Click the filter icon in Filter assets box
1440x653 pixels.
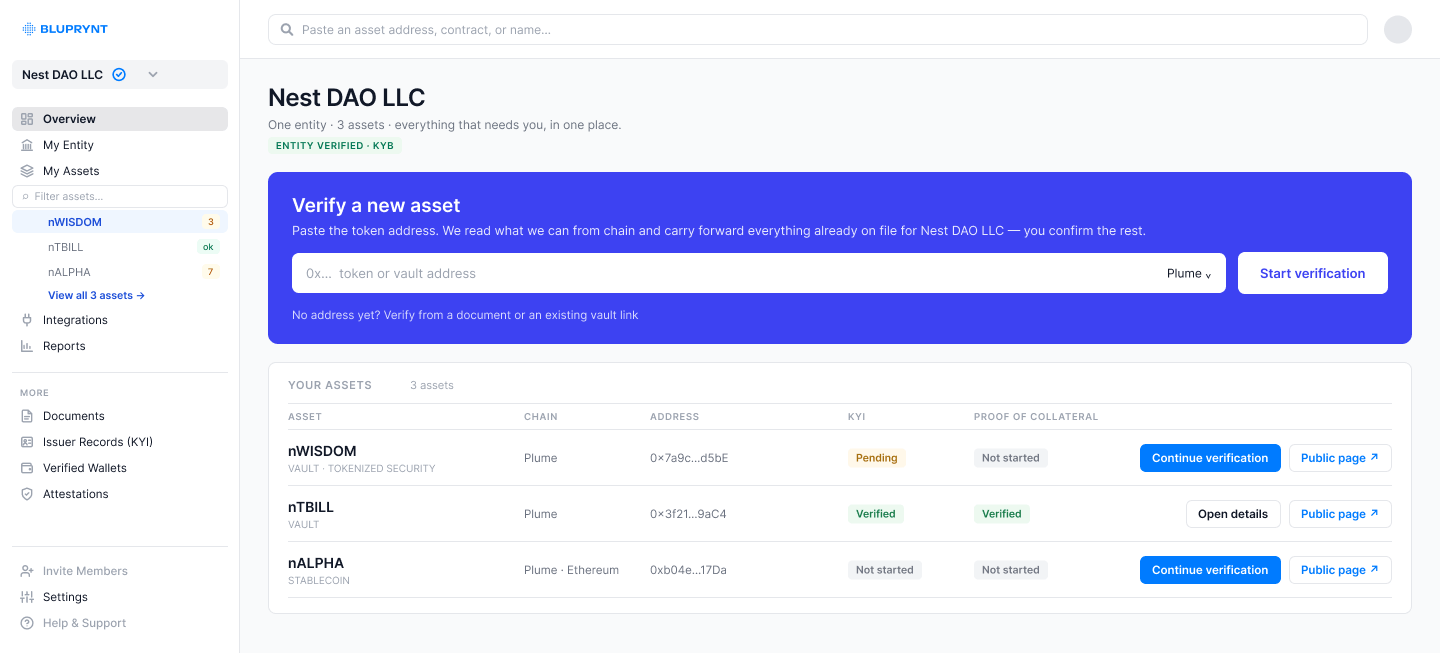click(26, 197)
